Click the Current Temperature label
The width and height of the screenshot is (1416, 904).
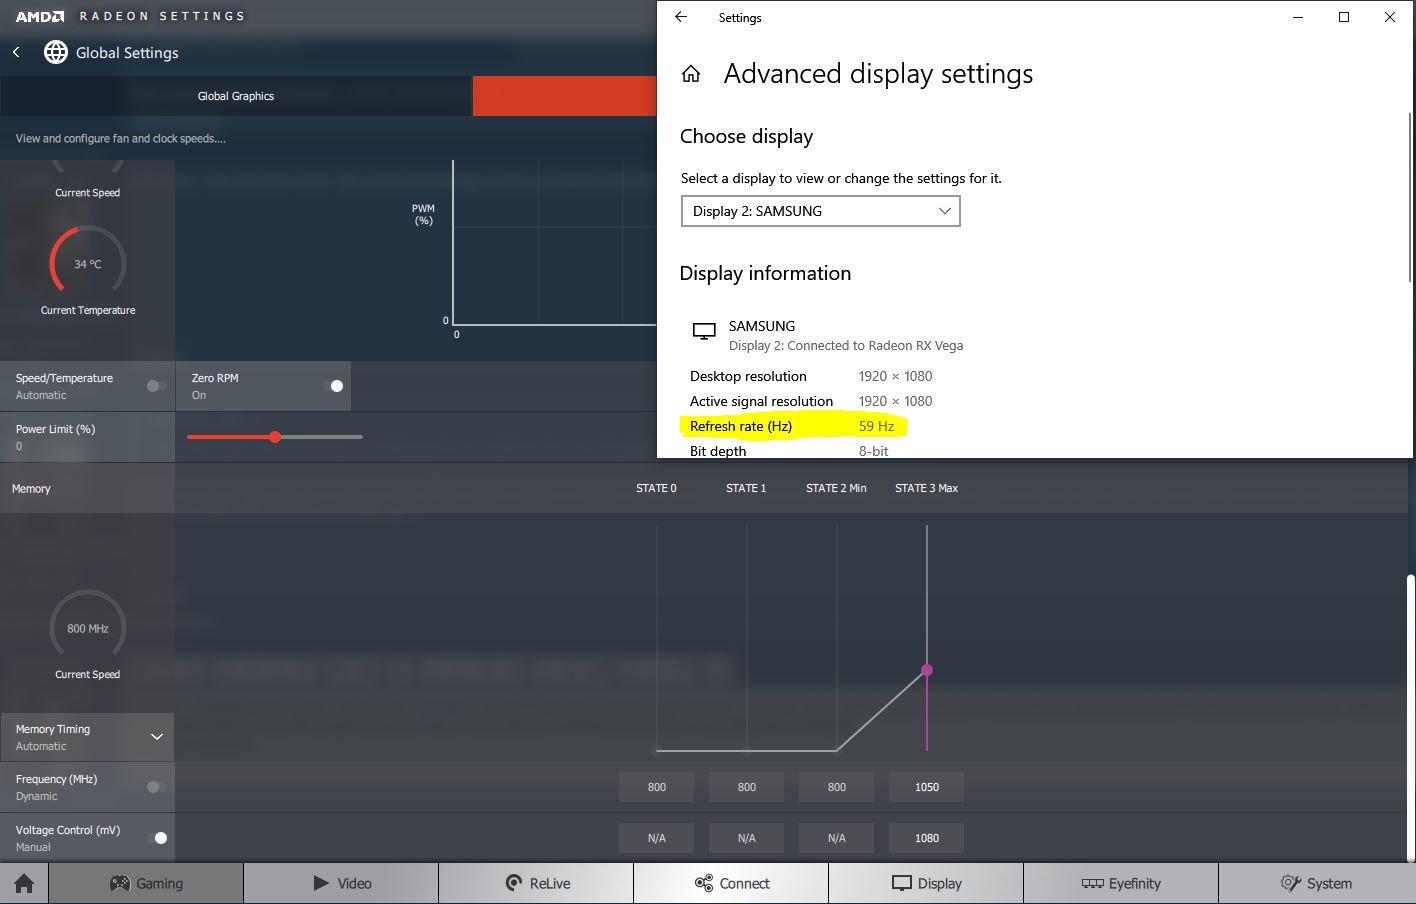(x=88, y=310)
